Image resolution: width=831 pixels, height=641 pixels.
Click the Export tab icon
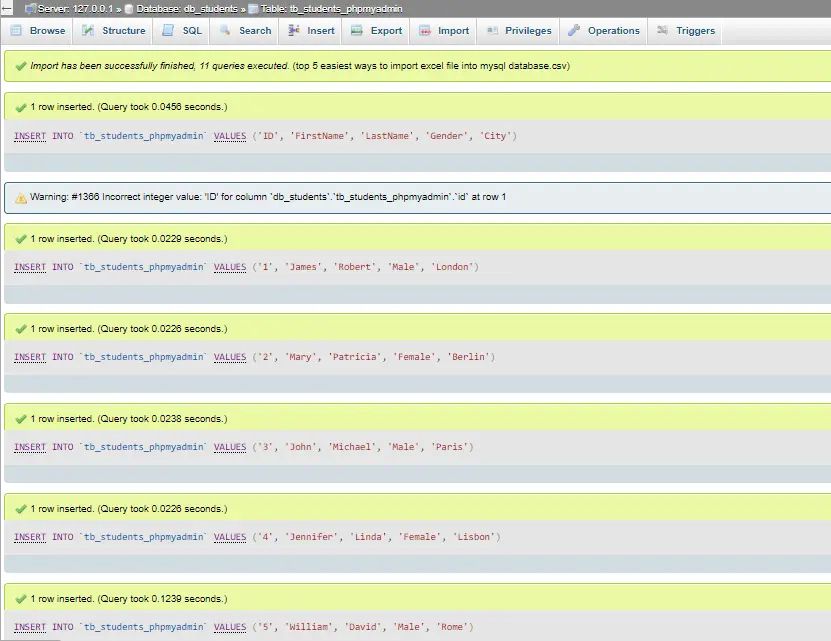coord(357,30)
